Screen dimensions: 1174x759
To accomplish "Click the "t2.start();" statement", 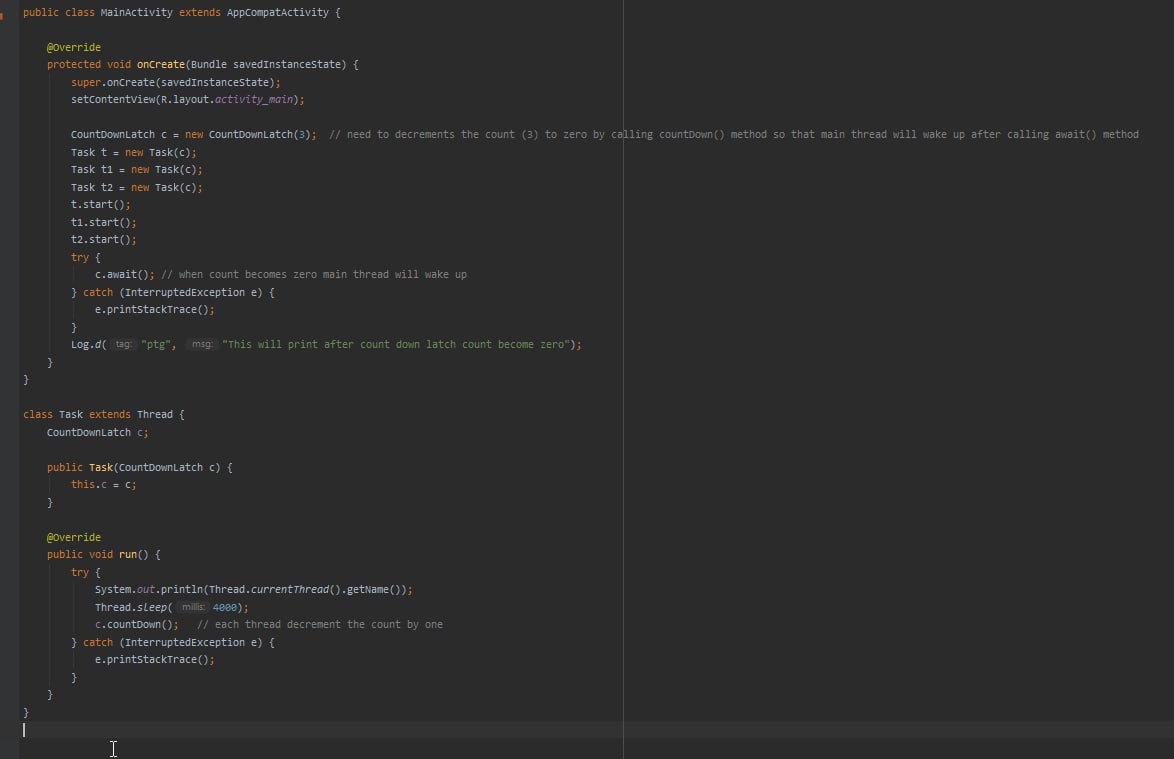I will [103, 240].
